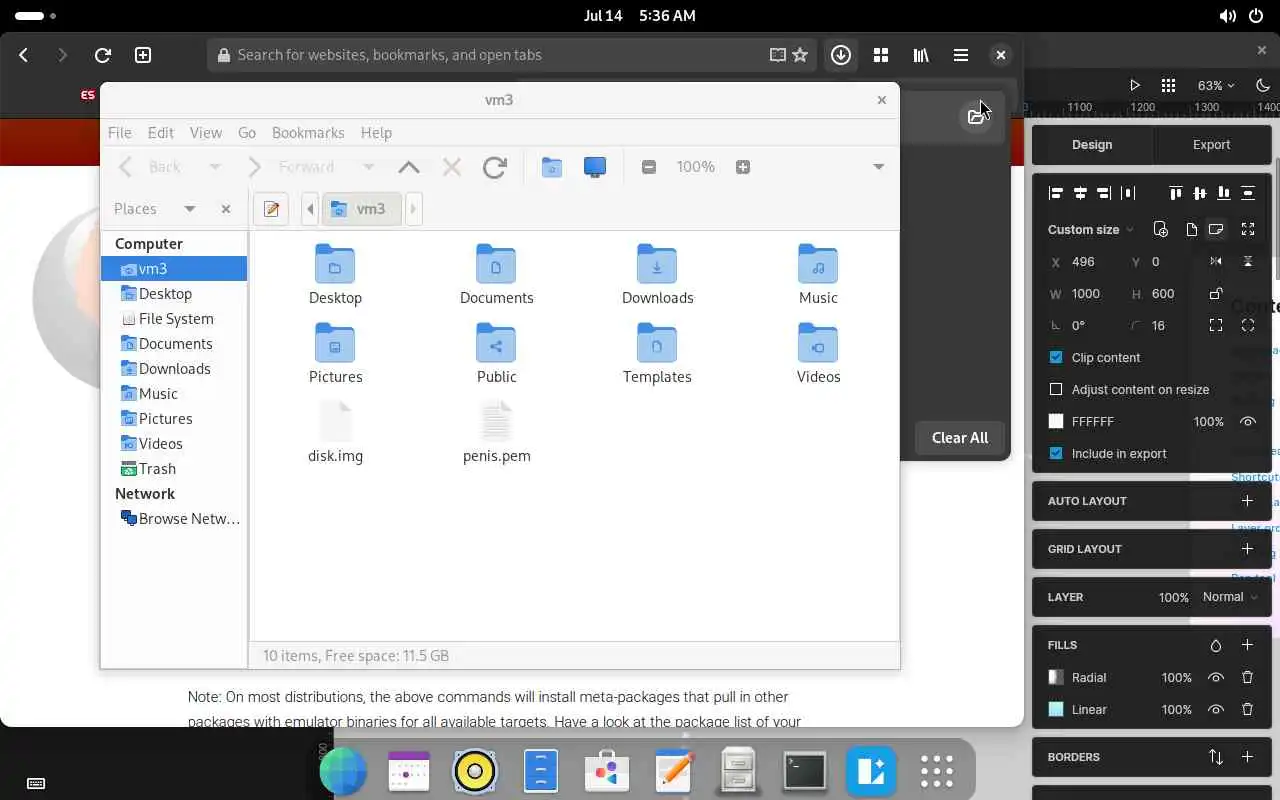Switch to the Export tab

1211,144
